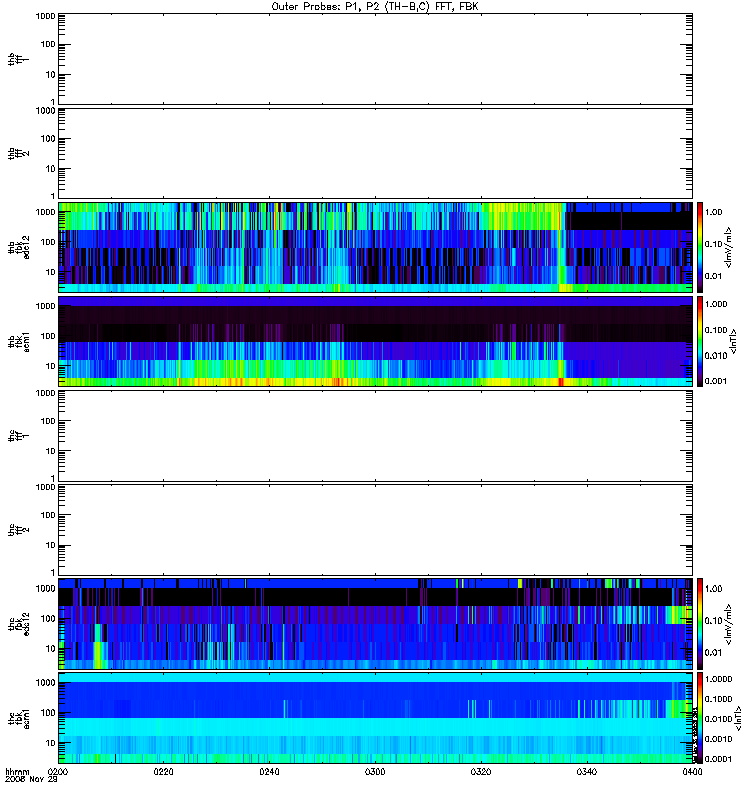The width and height of the screenshot is (750, 800).
Task: Click the '0.0100' tick on thc scm1 colorbar
Action: click(718, 719)
